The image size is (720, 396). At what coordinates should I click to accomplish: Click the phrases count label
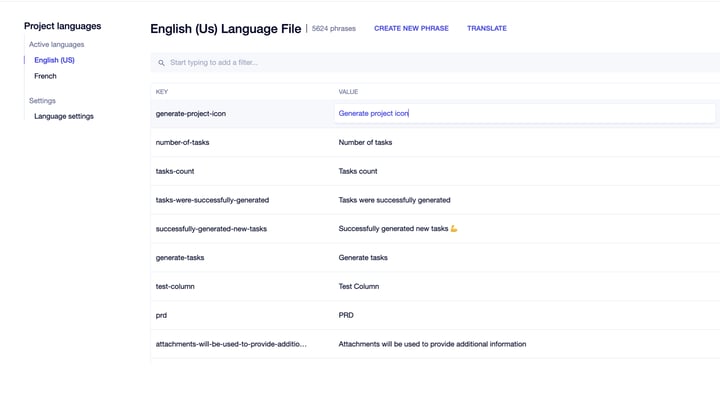pos(334,28)
